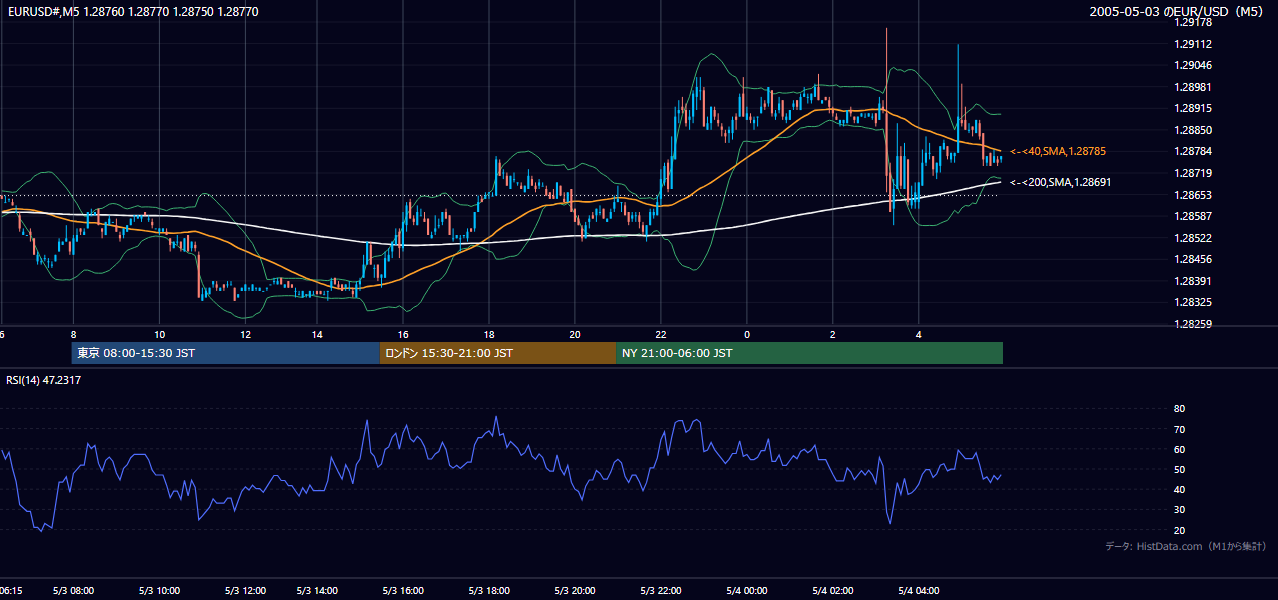
Task: Click the 5/3 08:00 date label
Action: tap(74, 591)
